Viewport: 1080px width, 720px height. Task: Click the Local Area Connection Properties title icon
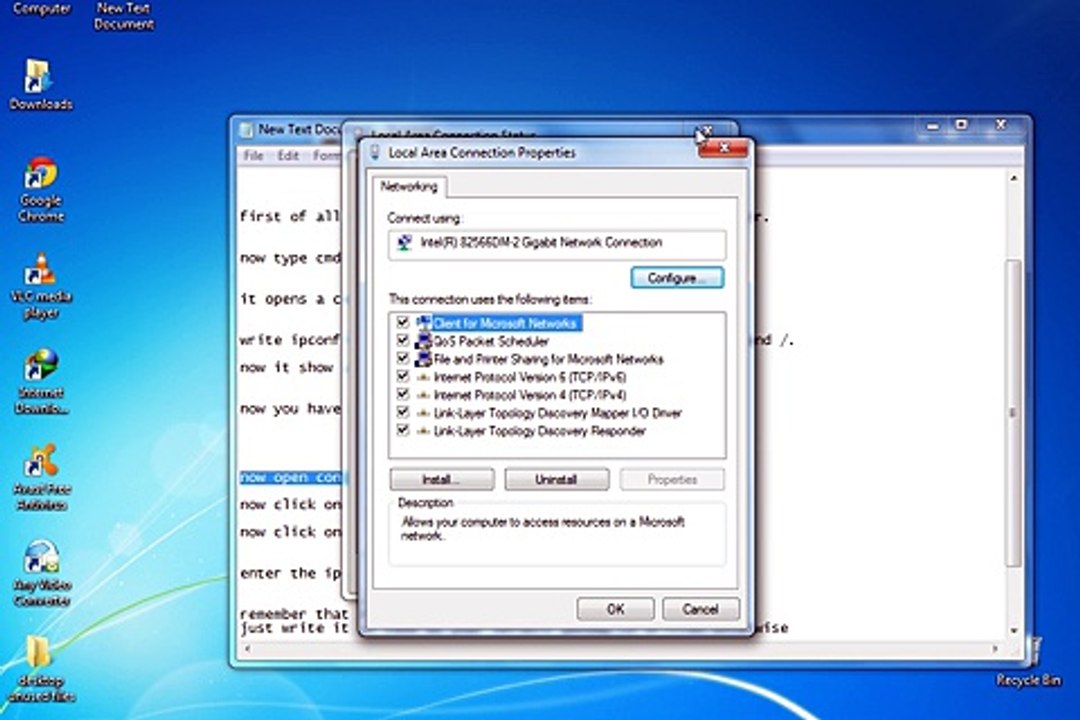tap(375, 152)
